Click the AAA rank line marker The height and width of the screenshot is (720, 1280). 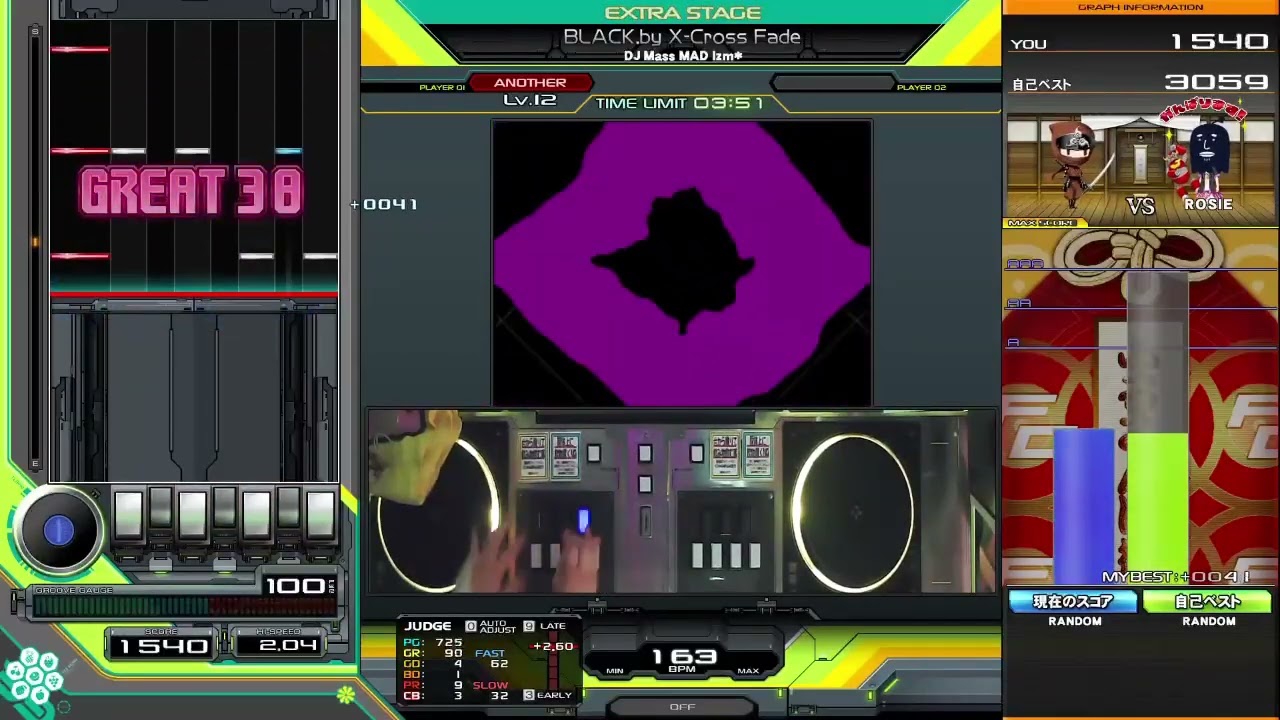[1025, 264]
